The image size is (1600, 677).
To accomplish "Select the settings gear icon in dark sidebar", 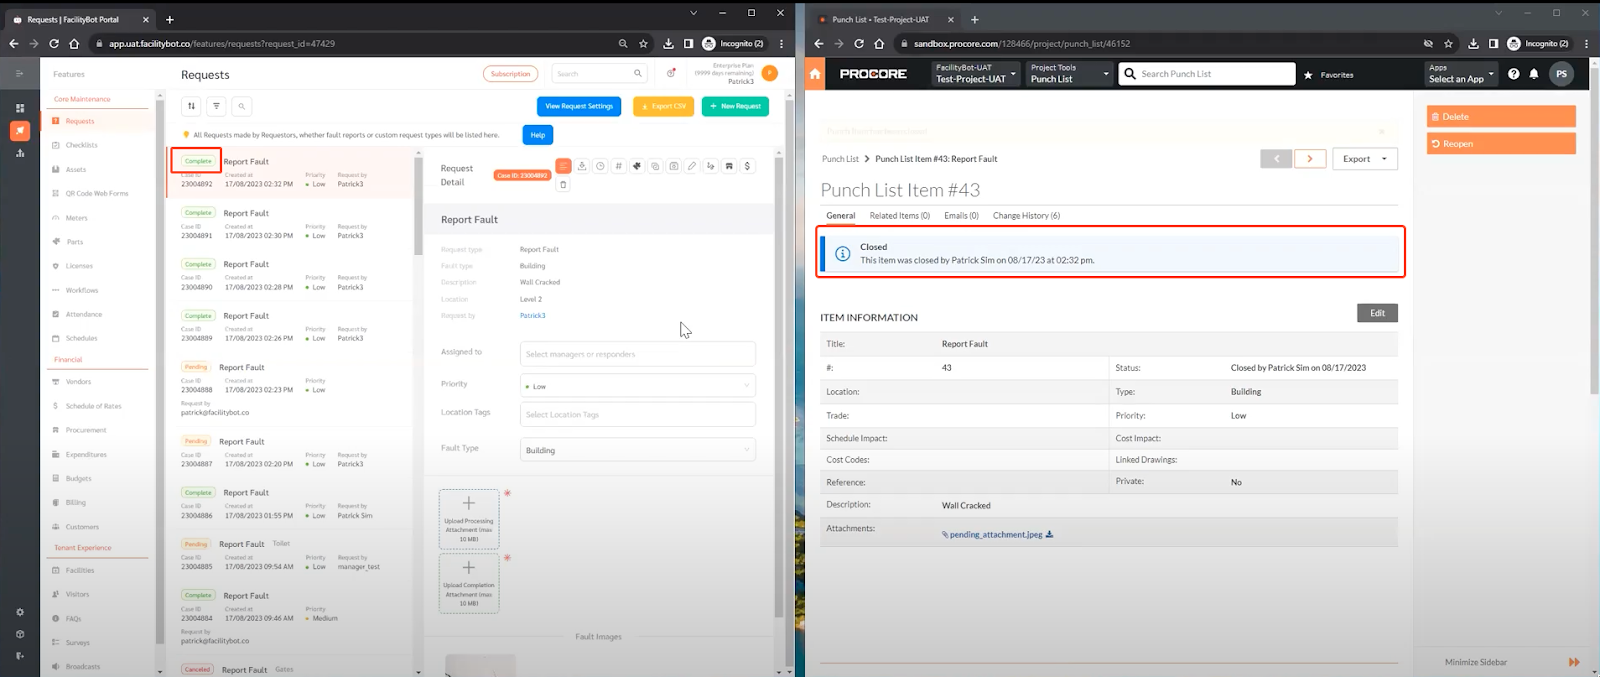I will (20, 612).
